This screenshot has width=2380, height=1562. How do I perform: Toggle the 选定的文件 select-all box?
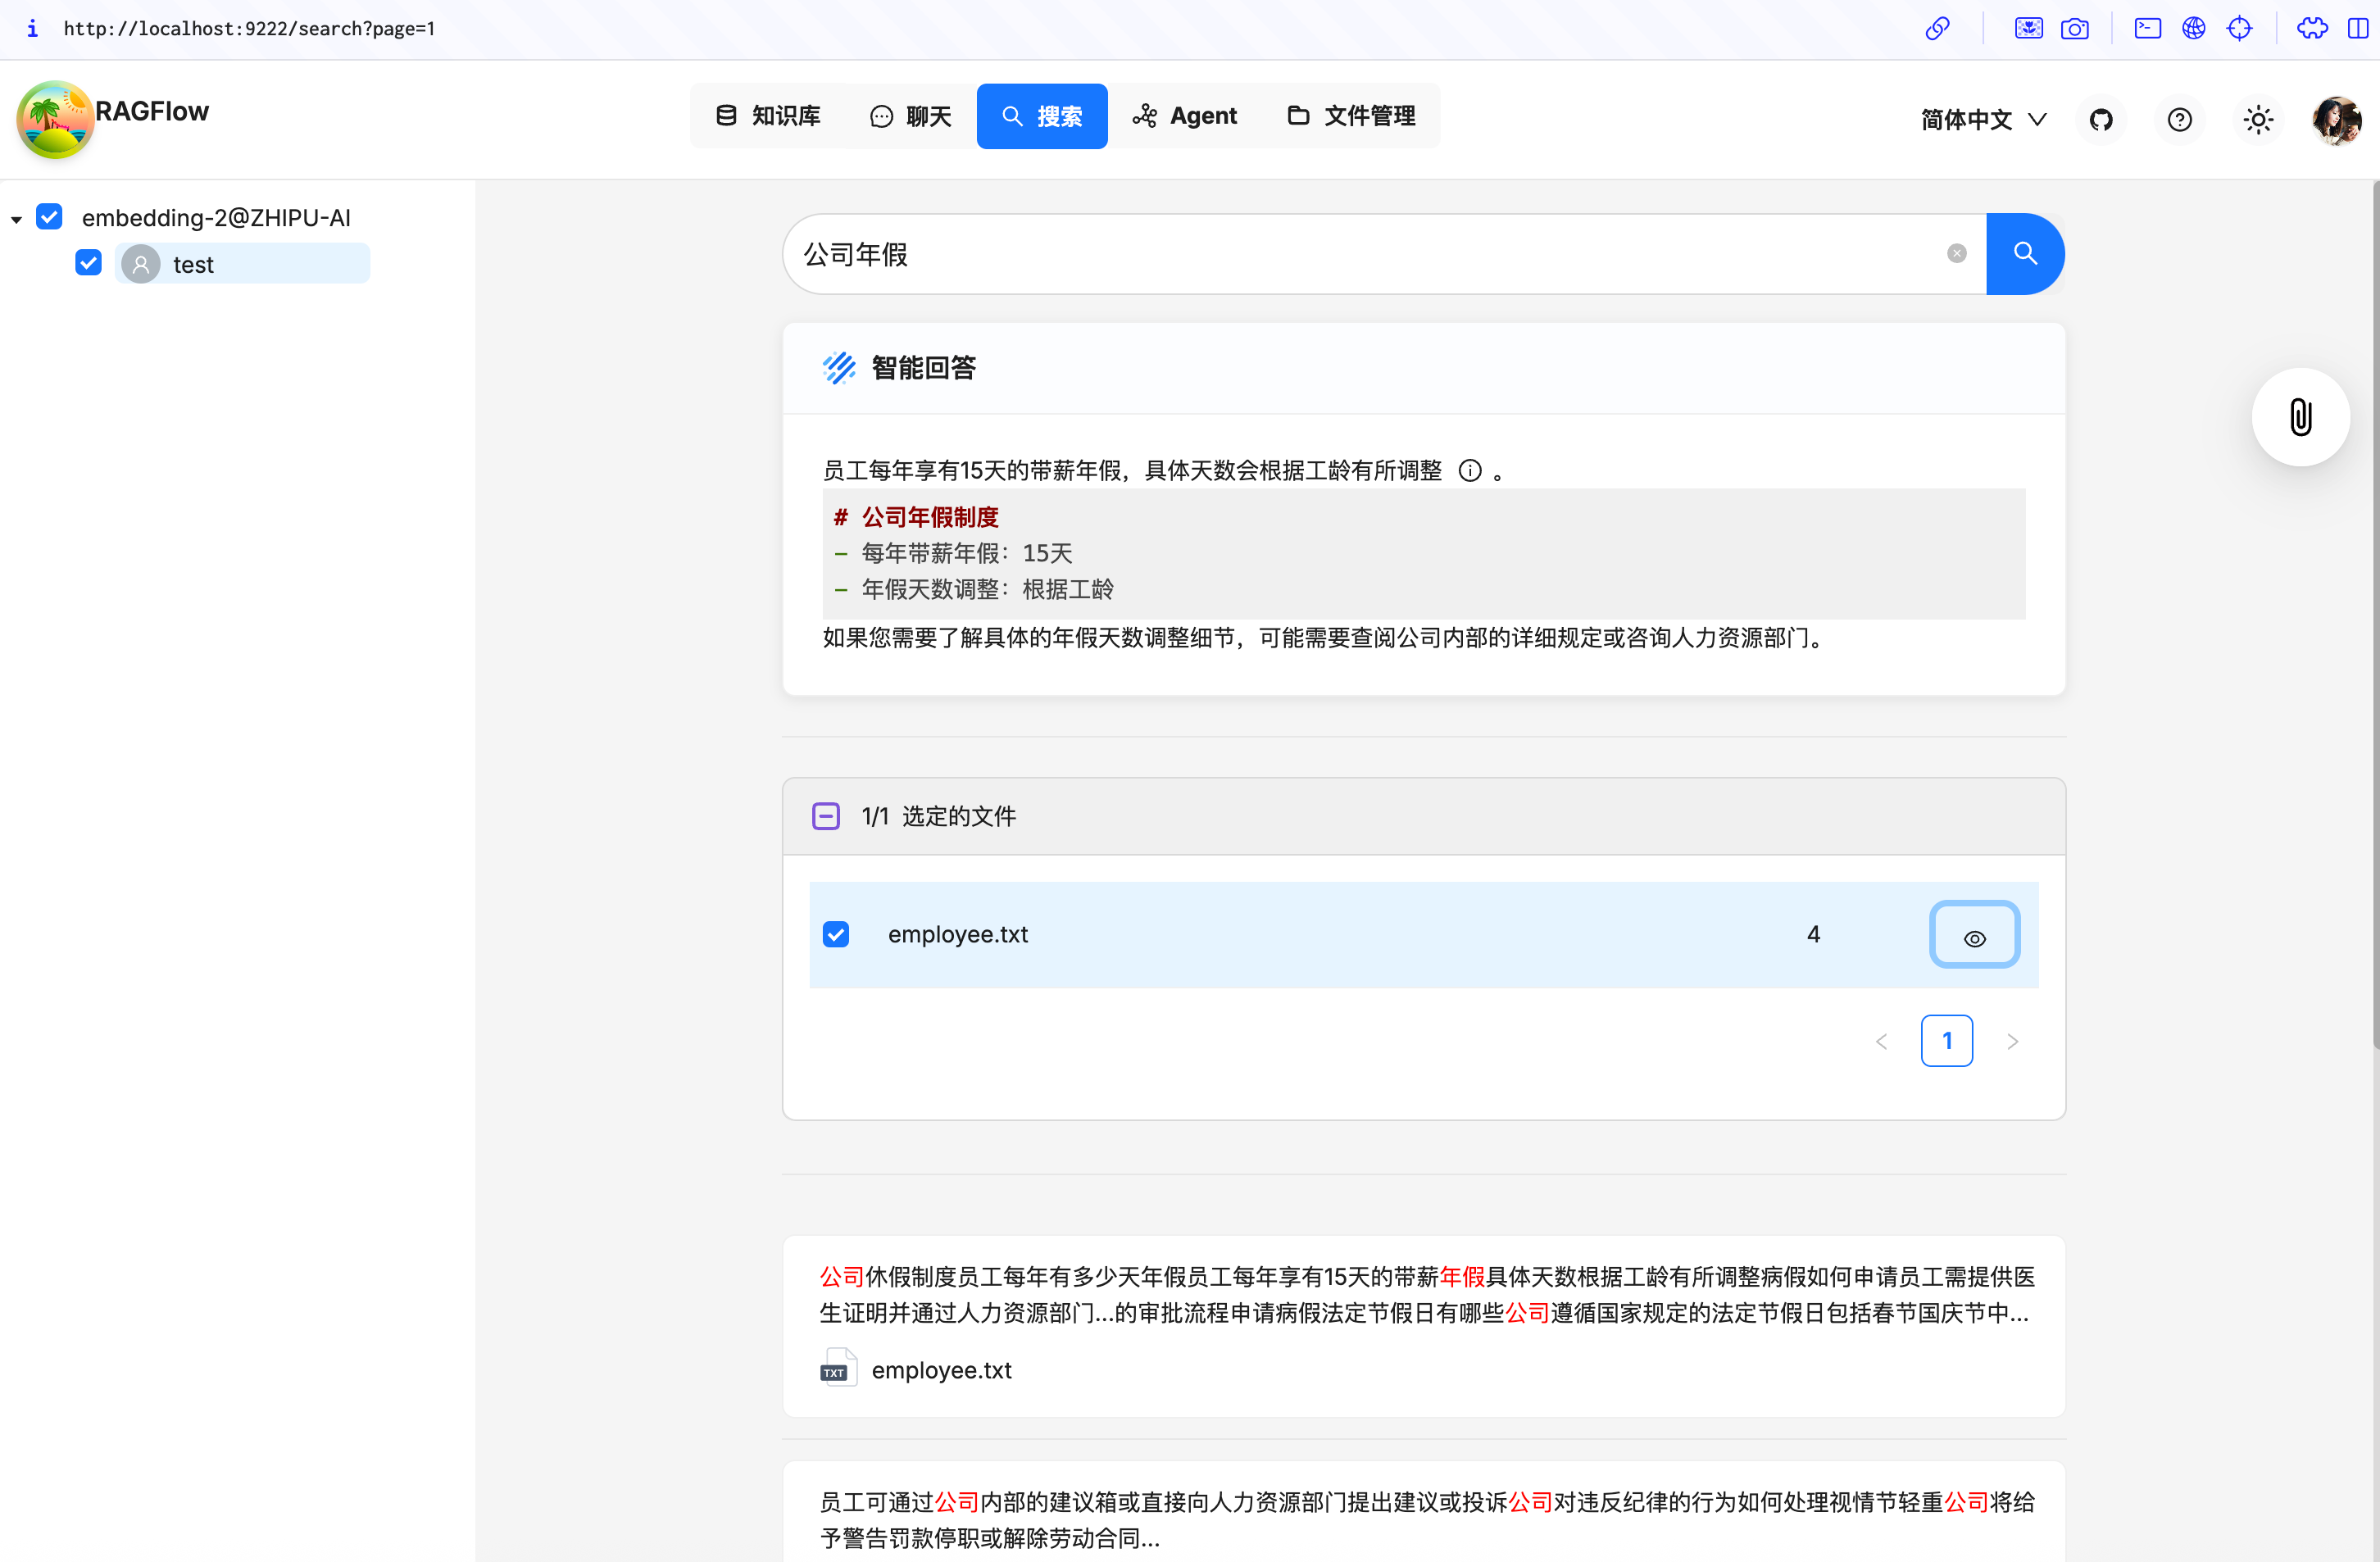[826, 816]
